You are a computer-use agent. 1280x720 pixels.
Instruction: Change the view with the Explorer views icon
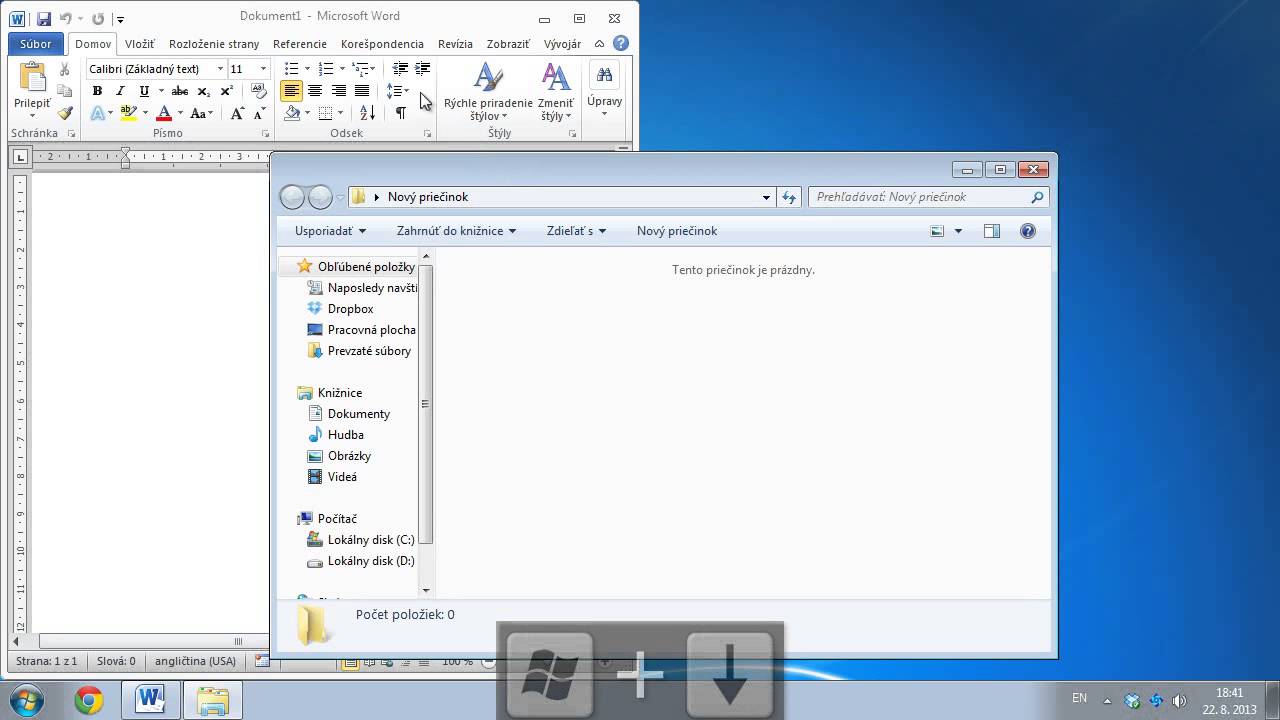(937, 231)
